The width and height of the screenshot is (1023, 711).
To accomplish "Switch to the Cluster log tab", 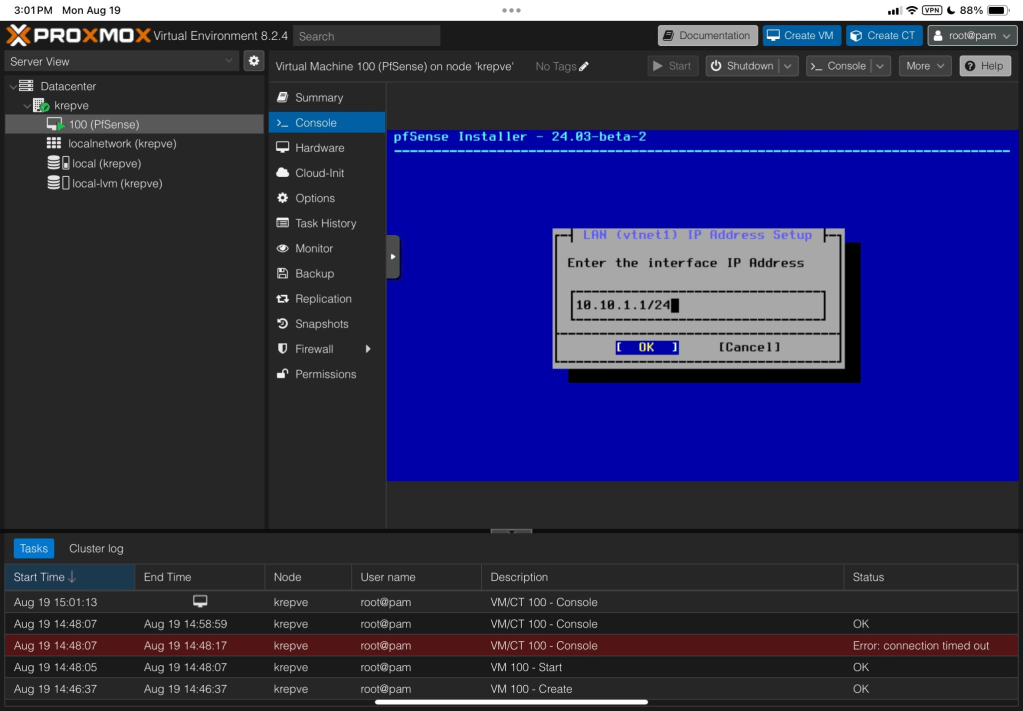I will point(96,549).
